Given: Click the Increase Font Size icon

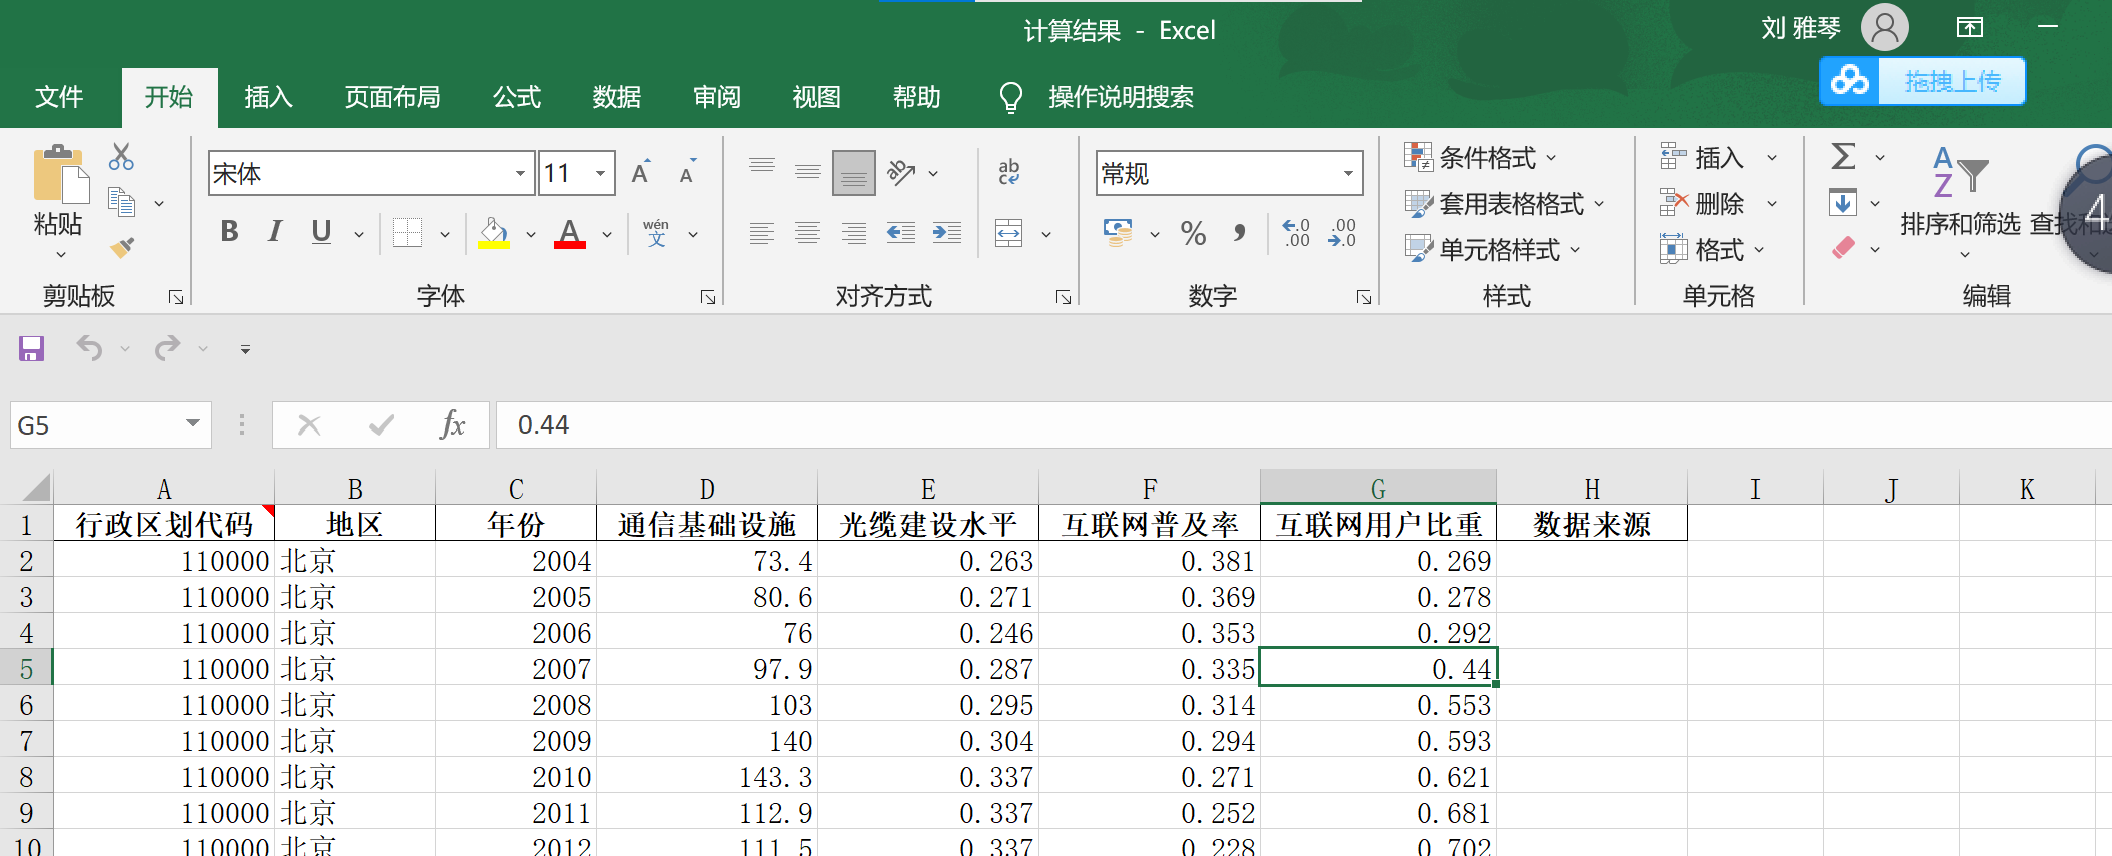Looking at the screenshot, I should 641,173.
